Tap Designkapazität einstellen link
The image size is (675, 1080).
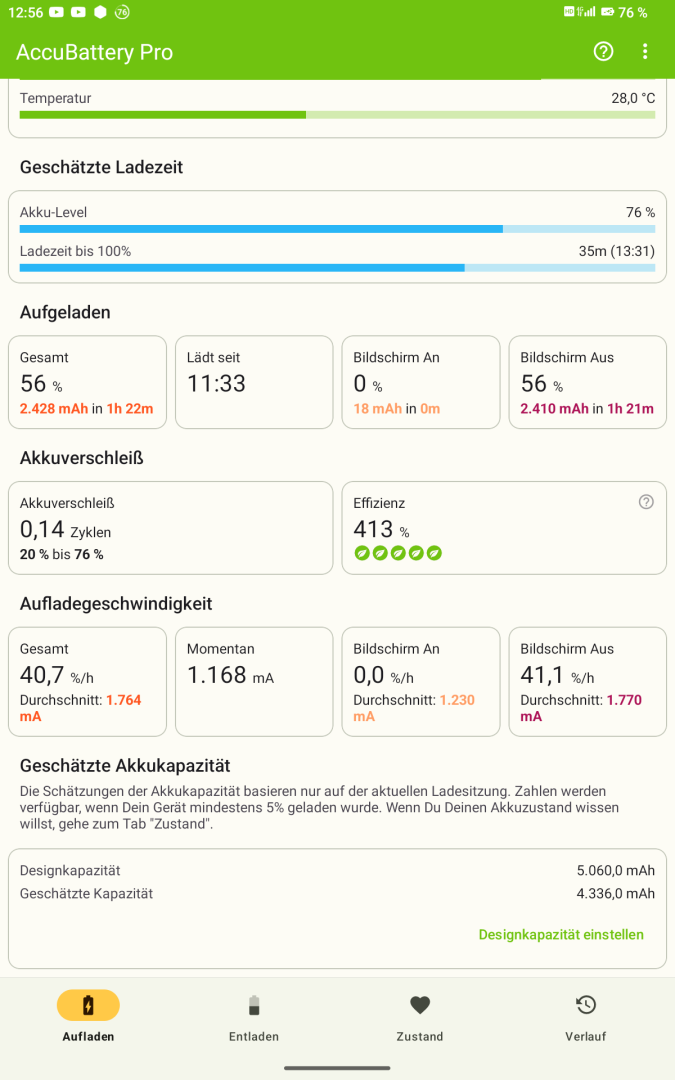(x=561, y=935)
